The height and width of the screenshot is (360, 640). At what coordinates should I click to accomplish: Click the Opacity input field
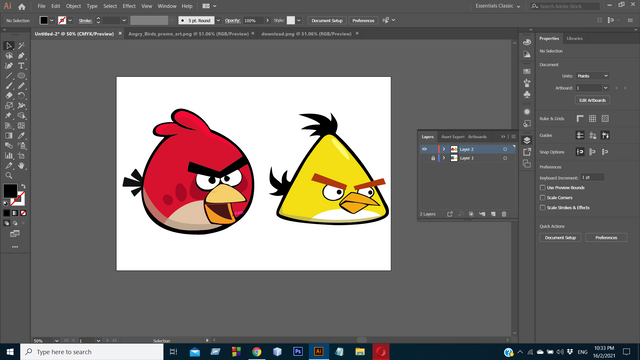point(253,20)
